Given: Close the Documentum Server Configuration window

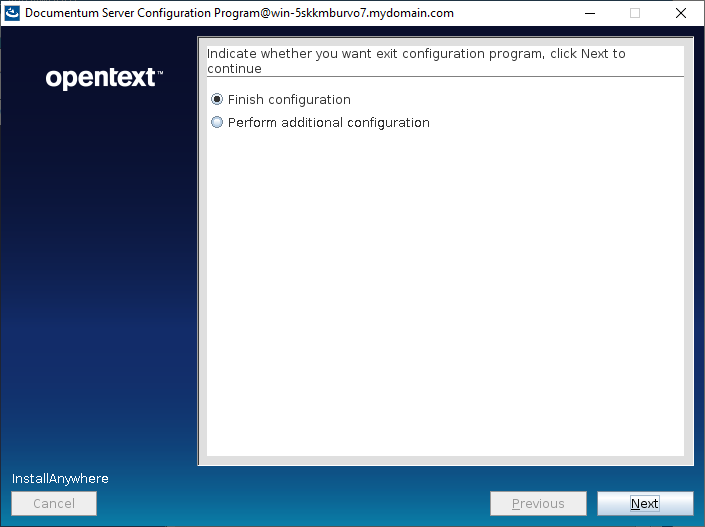Looking at the screenshot, I should 681,13.
